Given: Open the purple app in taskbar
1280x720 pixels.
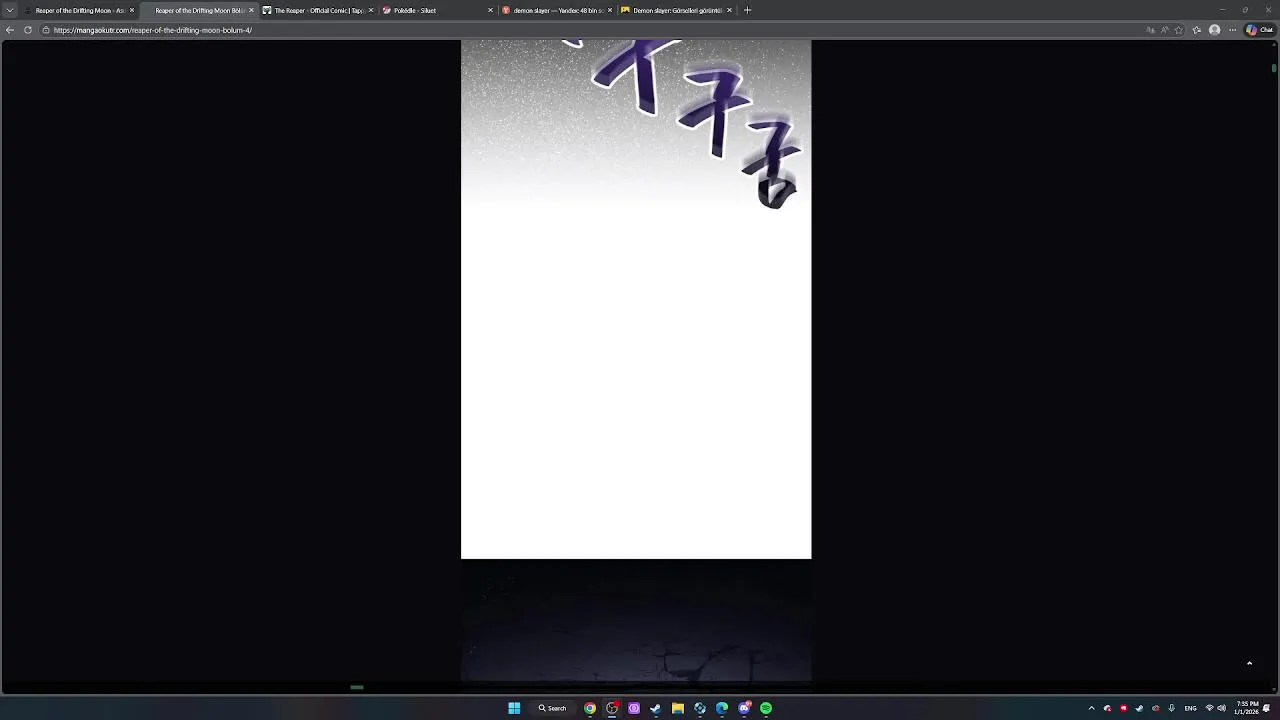Looking at the screenshot, I should (634, 708).
